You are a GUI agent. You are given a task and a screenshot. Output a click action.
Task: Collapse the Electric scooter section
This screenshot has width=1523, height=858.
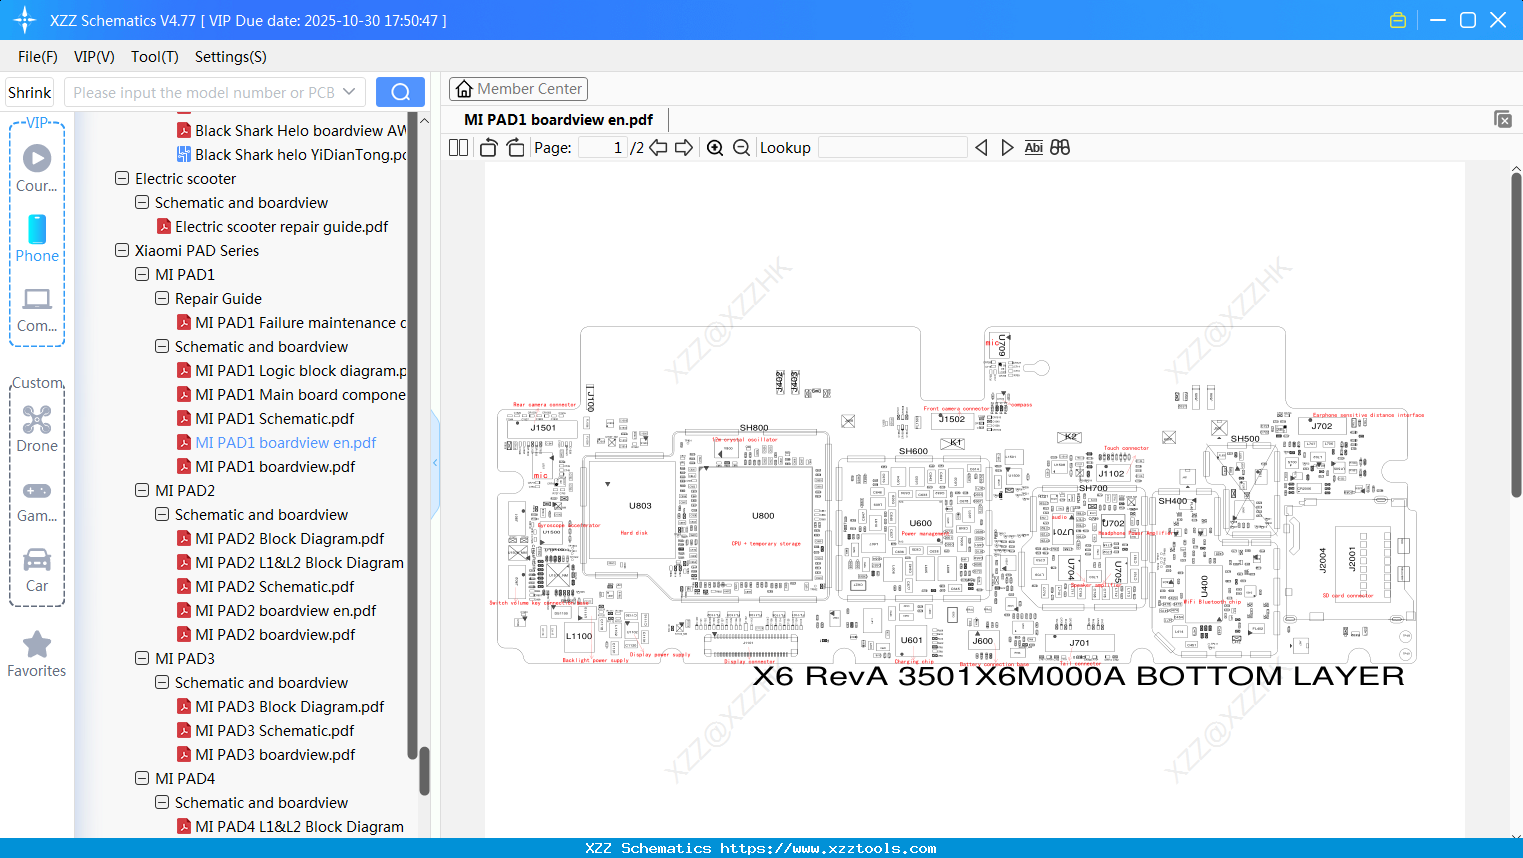tap(121, 178)
